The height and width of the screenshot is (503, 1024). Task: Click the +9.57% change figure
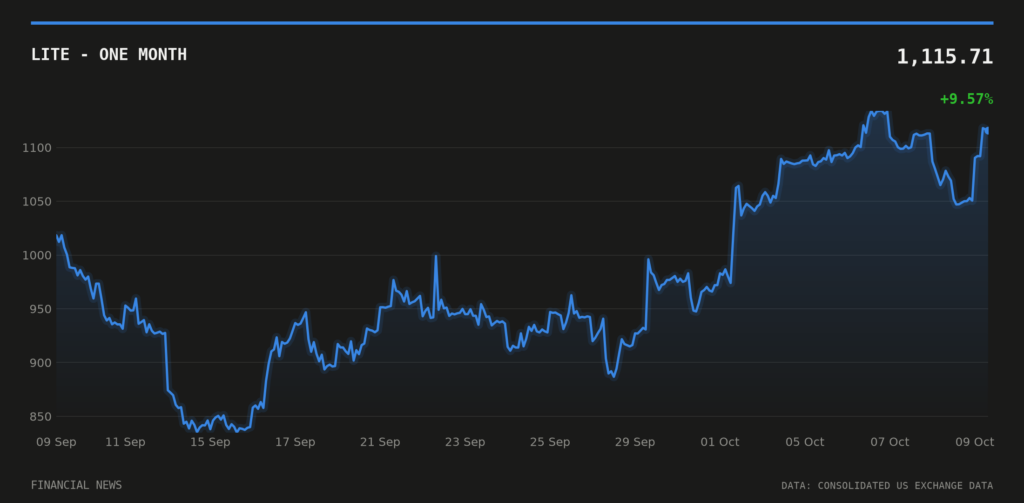pos(967,99)
